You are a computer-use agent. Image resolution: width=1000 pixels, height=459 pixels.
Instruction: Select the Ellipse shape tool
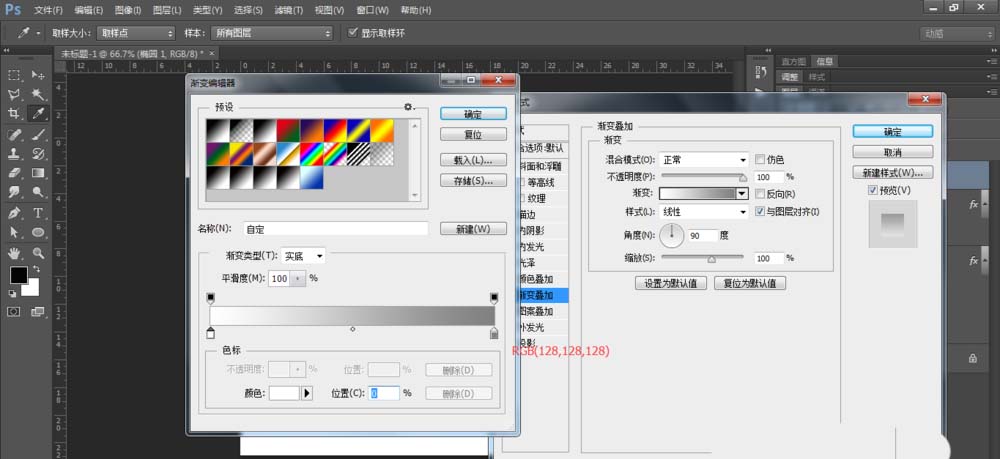click(38, 232)
